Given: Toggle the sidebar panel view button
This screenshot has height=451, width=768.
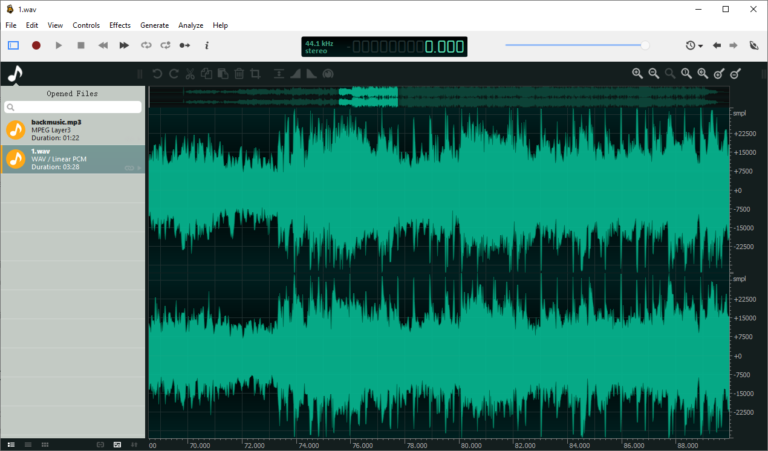Looking at the screenshot, I should tap(13, 45).
